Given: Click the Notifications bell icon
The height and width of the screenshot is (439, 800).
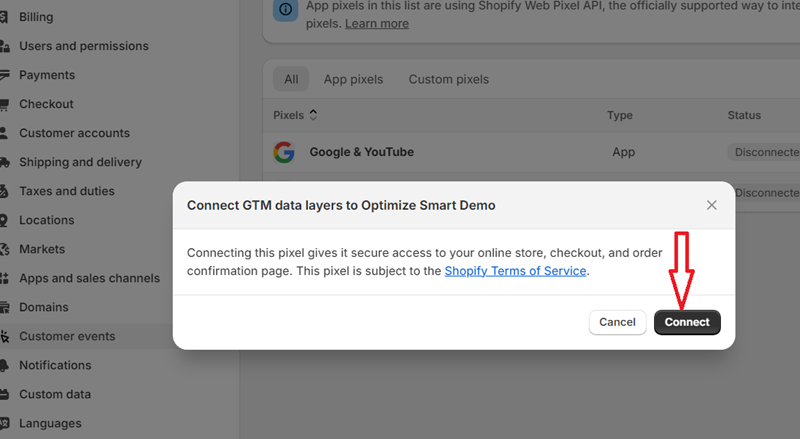Looking at the screenshot, I should pyautogui.click(x=4, y=366).
